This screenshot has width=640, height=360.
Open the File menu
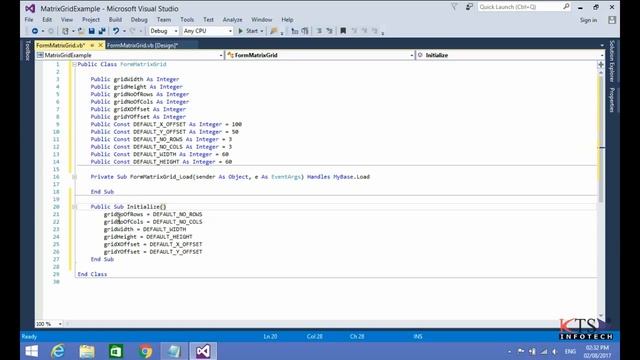(x=29, y=20)
